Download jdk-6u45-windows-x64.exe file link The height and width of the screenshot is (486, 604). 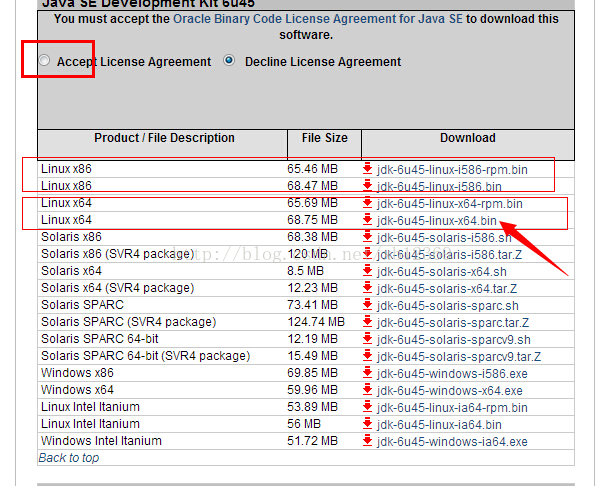pyautogui.click(x=450, y=390)
